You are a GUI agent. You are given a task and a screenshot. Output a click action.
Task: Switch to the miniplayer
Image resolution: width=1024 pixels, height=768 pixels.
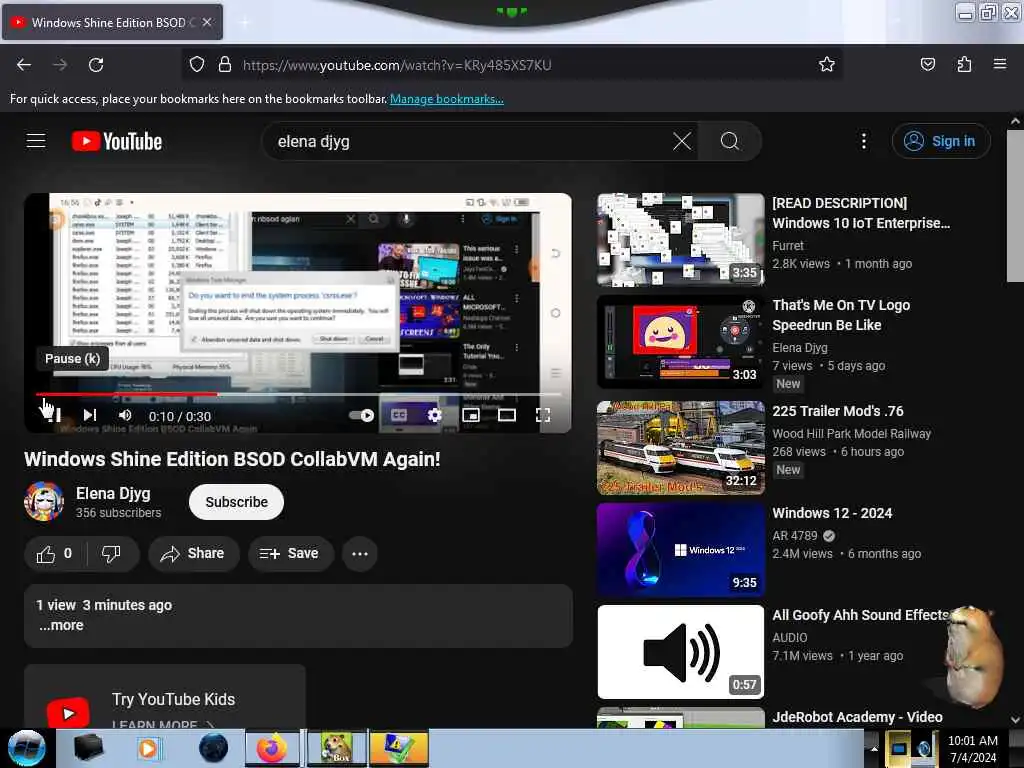(x=471, y=415)
